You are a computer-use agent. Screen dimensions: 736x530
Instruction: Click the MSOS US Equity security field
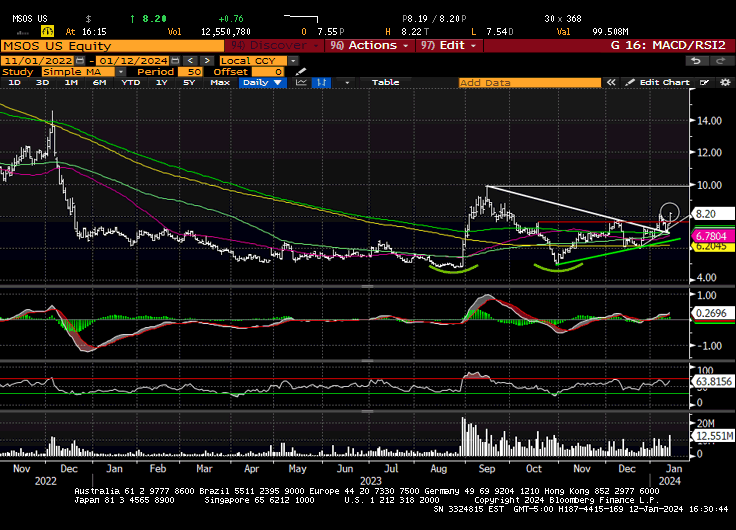coord(112,46)
